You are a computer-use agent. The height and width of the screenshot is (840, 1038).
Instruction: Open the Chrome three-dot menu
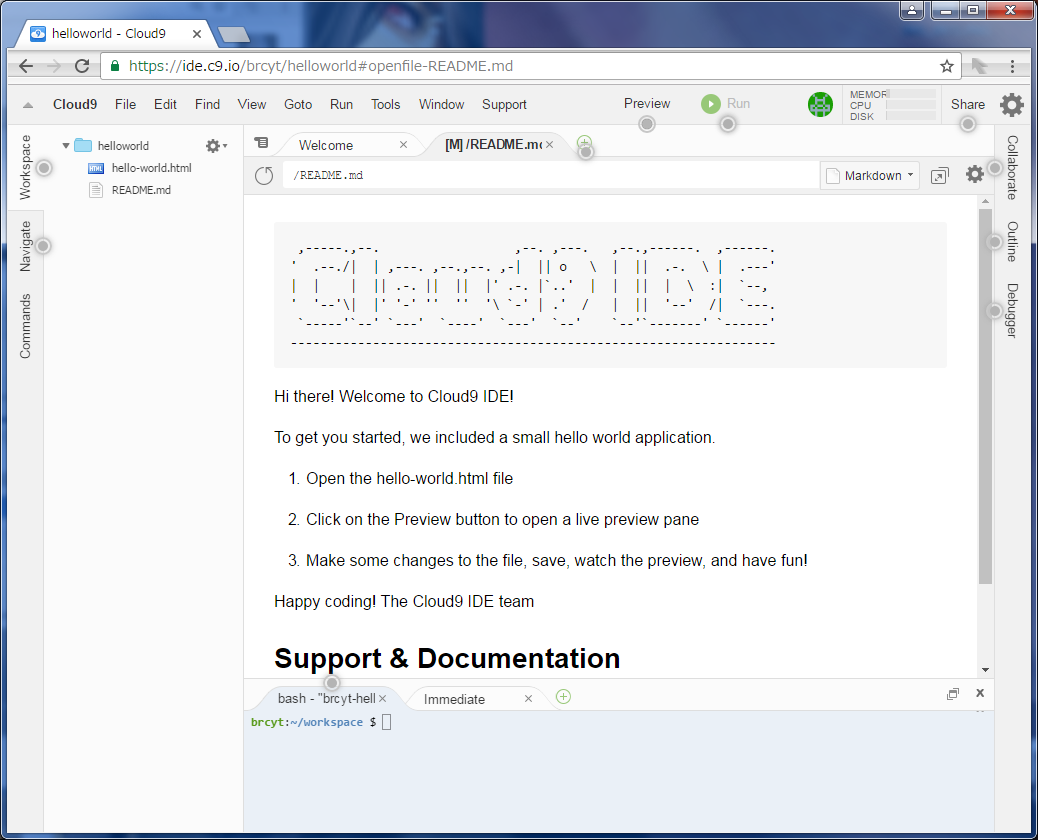[x=1012, y=66]
